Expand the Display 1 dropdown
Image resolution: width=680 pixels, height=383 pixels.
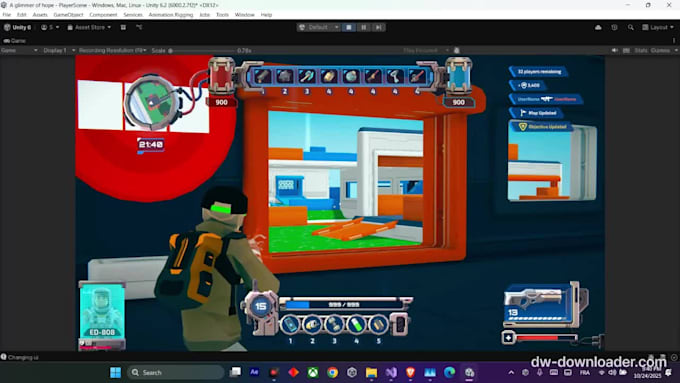[59, 50]
